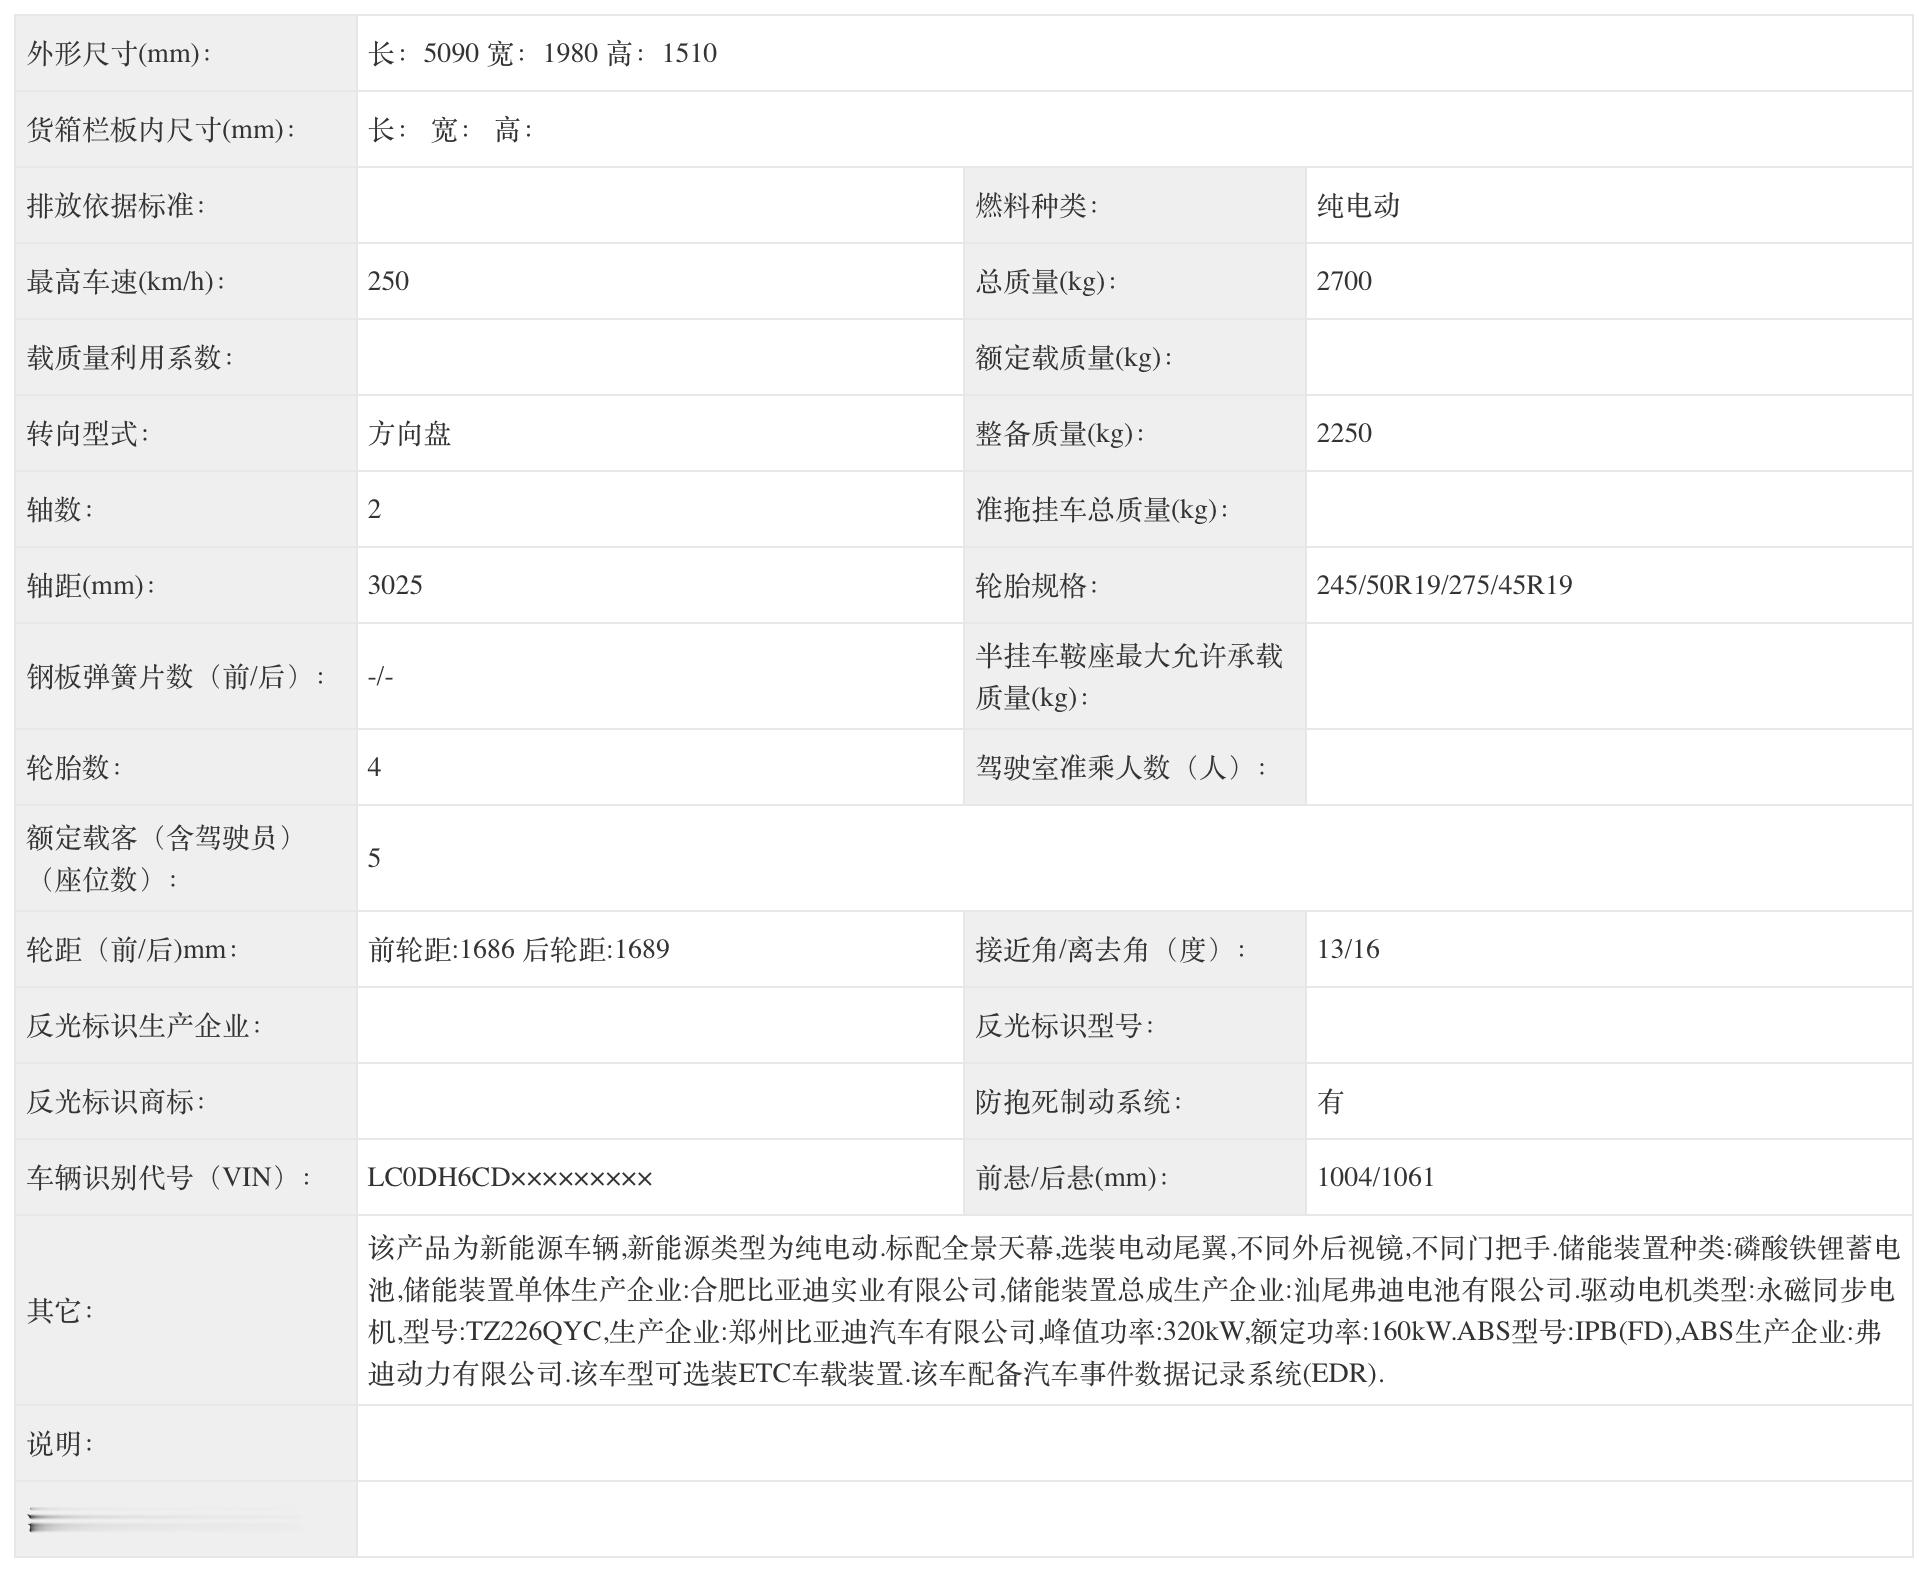The image size is (1928, 1576).
Task: Click the 轮胎规格 label
Action: pyautogui.click(x=1036, y=585)
